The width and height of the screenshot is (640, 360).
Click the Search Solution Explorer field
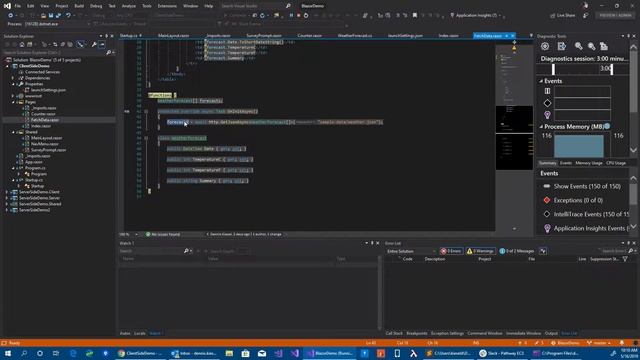point(55,53)
